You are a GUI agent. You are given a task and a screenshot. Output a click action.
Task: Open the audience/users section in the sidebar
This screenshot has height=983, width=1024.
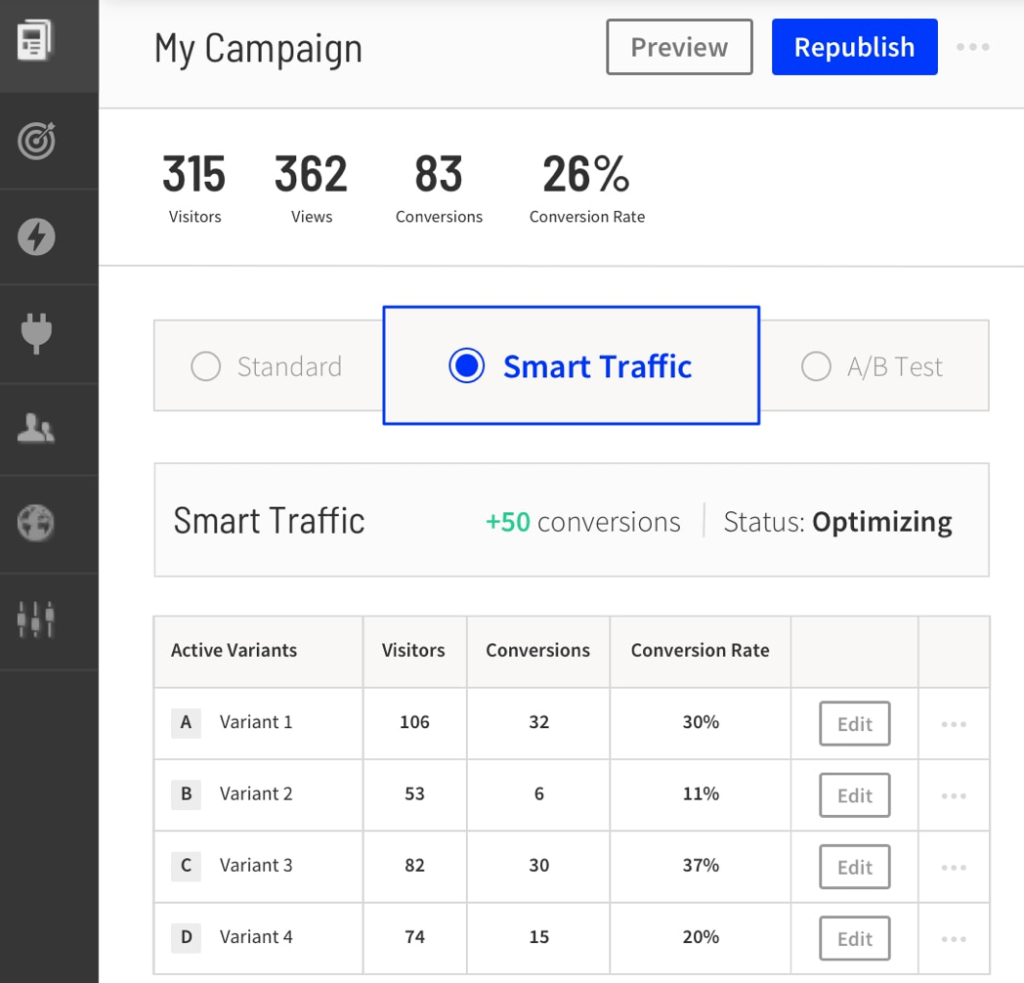(36, 427)
